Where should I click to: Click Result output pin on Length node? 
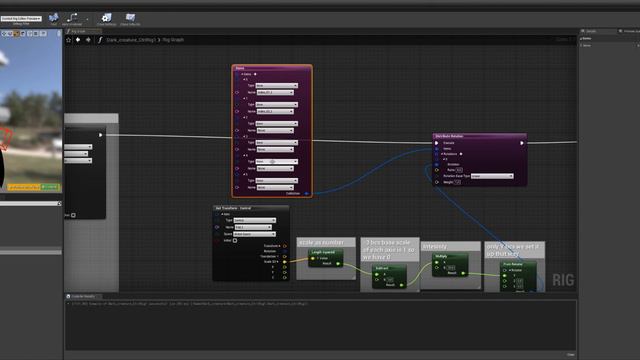pos(338,264)
